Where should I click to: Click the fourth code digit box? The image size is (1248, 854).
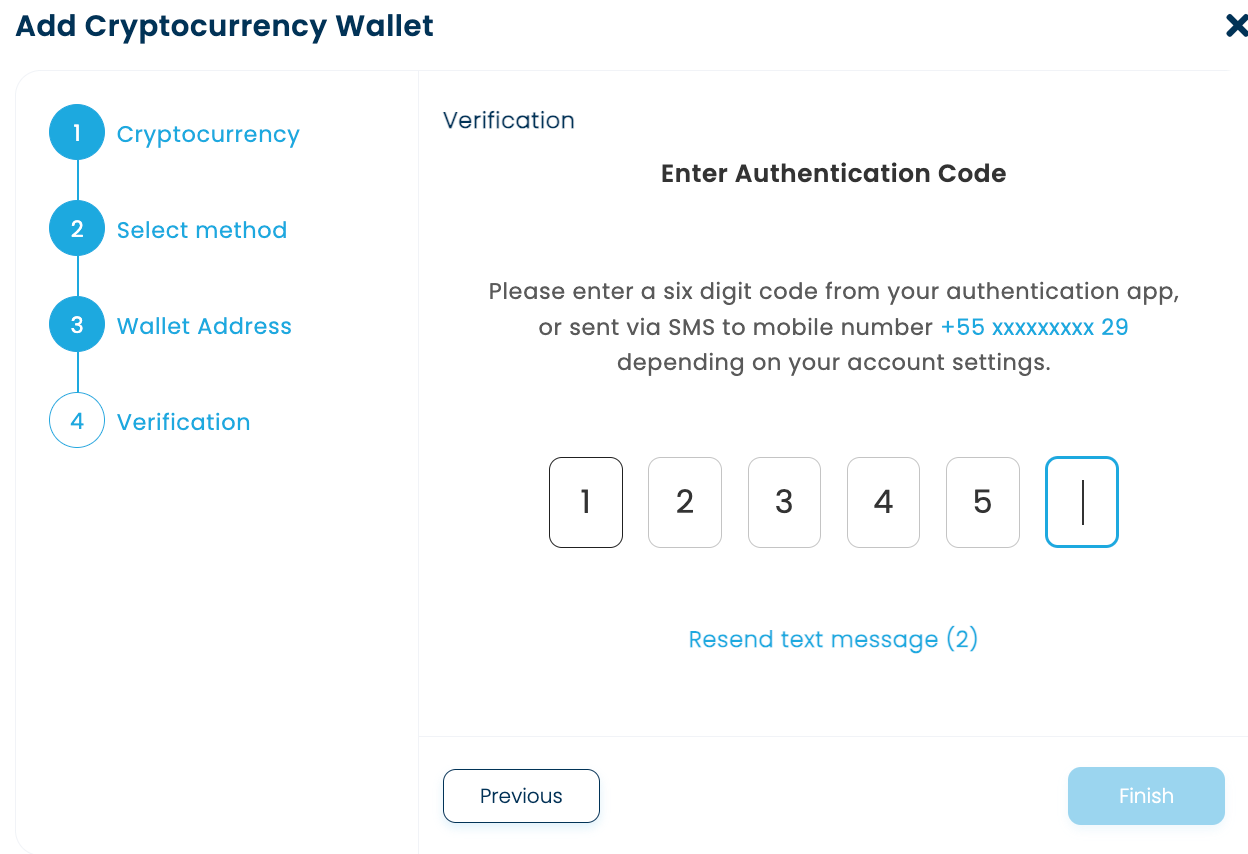[883, 502]
